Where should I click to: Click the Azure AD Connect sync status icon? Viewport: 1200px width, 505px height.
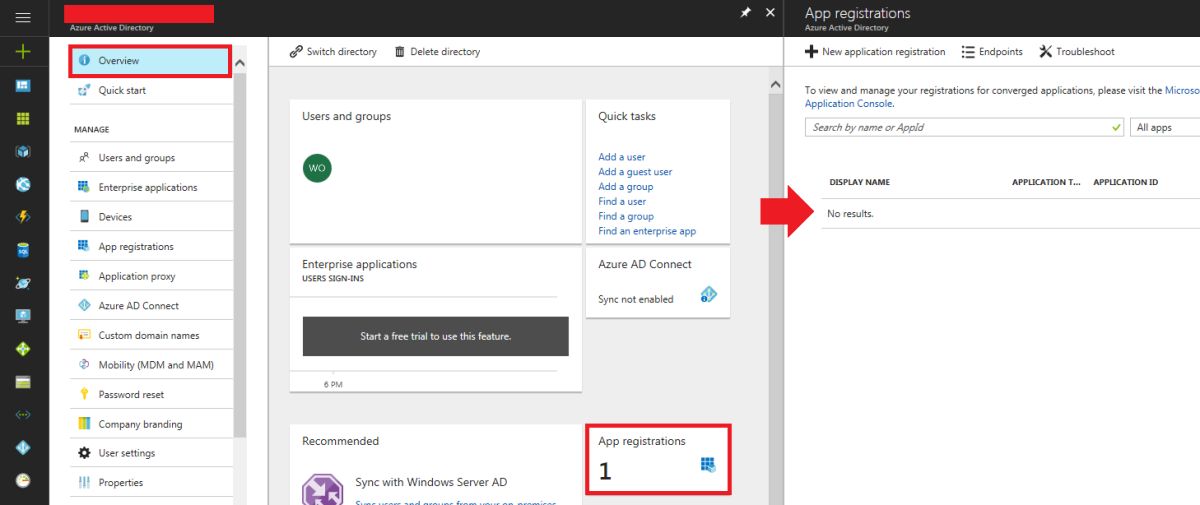click(709, 294)
